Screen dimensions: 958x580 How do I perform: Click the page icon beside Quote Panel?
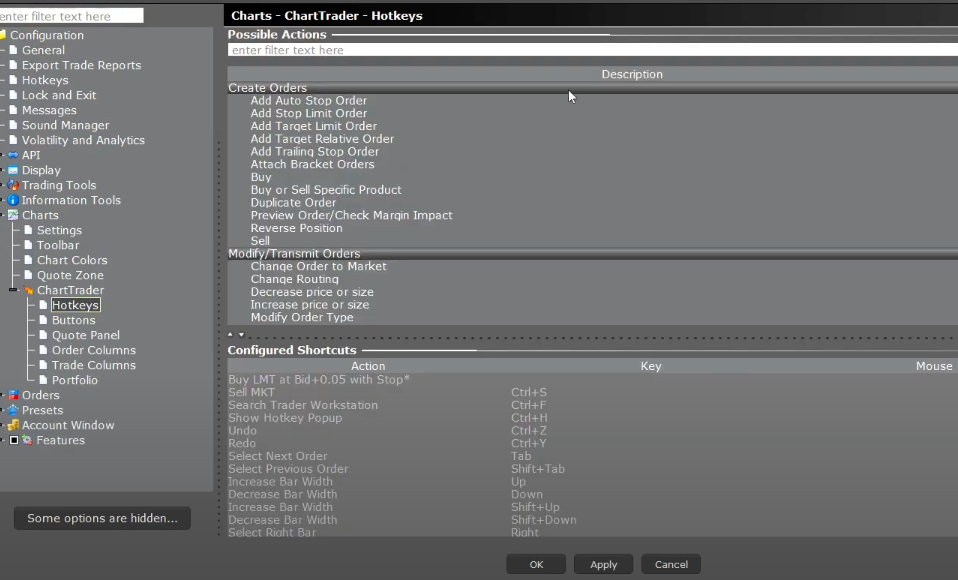(x=43, y=335)
